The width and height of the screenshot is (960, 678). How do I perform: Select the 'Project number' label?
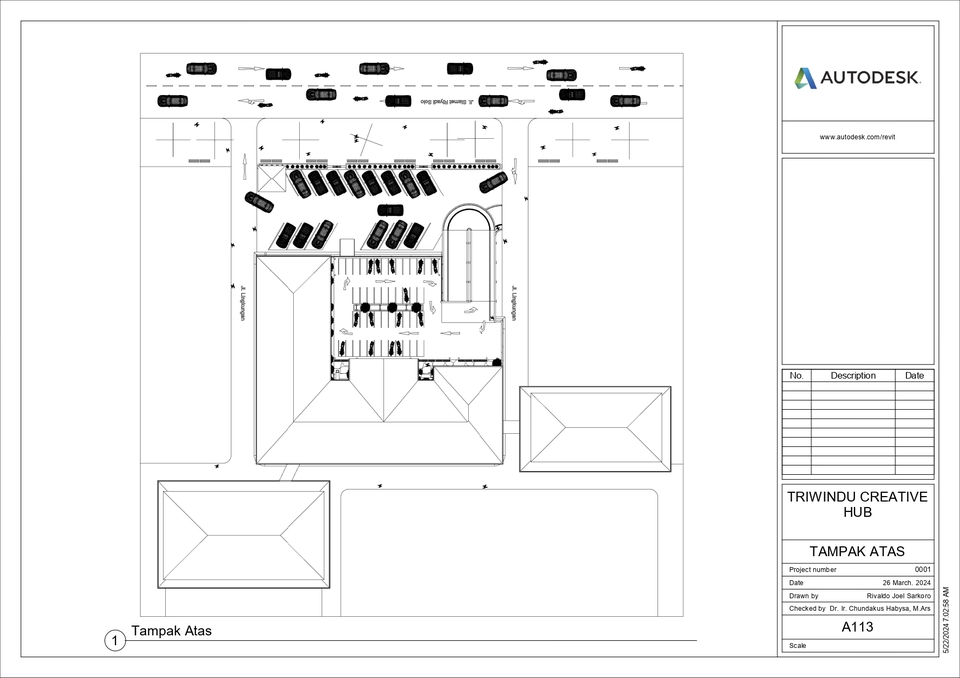(812, 570)
